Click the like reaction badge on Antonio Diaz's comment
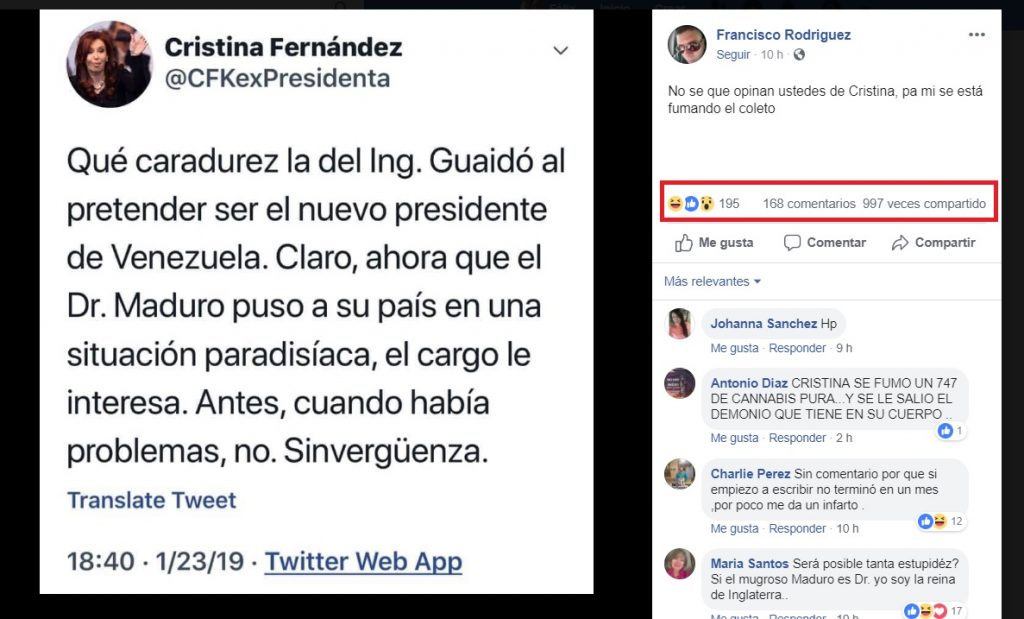 (950, 431)
